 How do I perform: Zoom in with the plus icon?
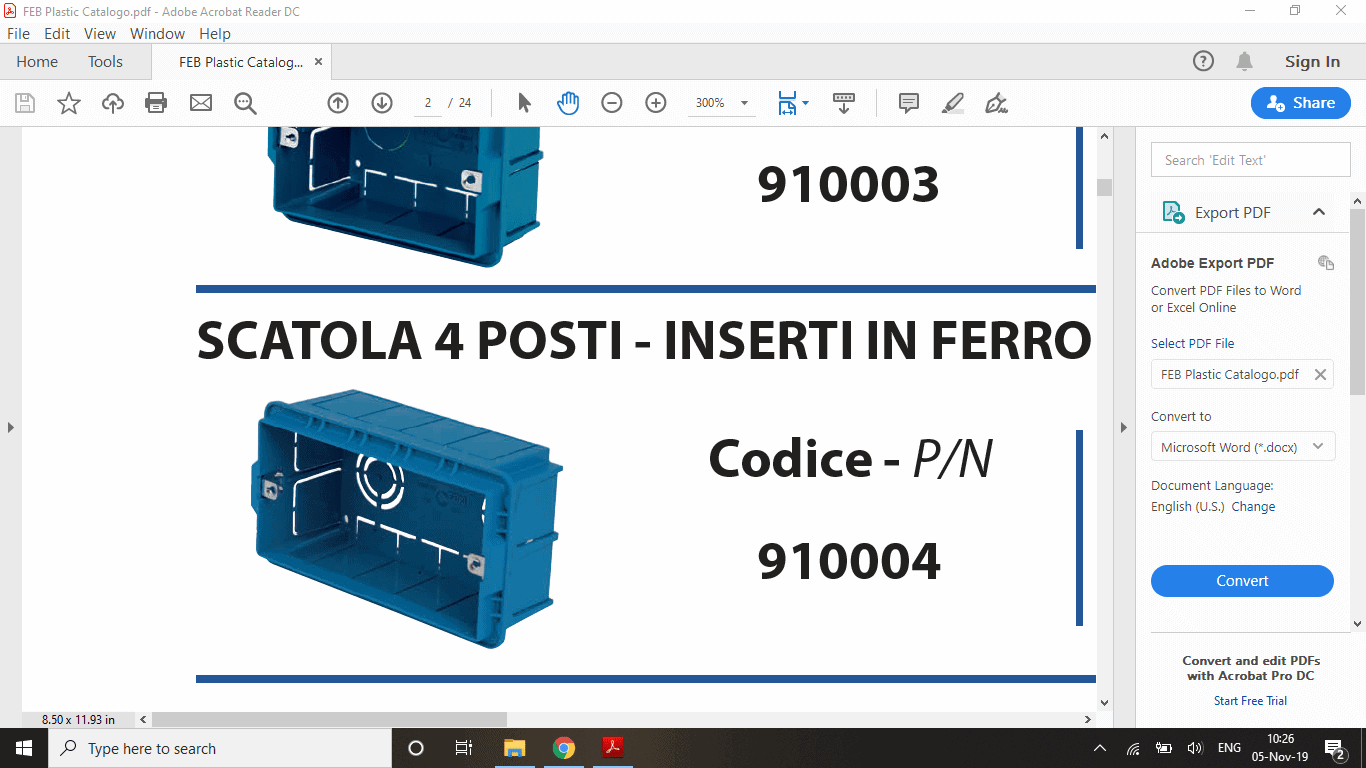click(656, 103)
